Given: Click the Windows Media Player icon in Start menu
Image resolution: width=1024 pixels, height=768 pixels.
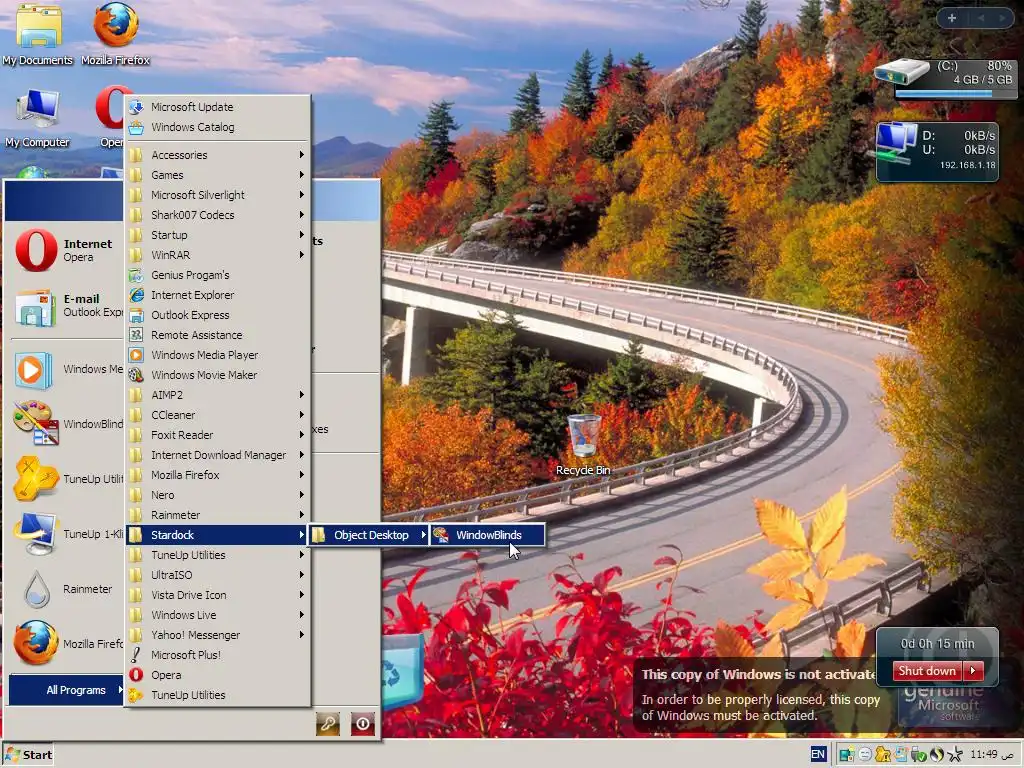Looking at the screenshot, I should tap(34, 370).
